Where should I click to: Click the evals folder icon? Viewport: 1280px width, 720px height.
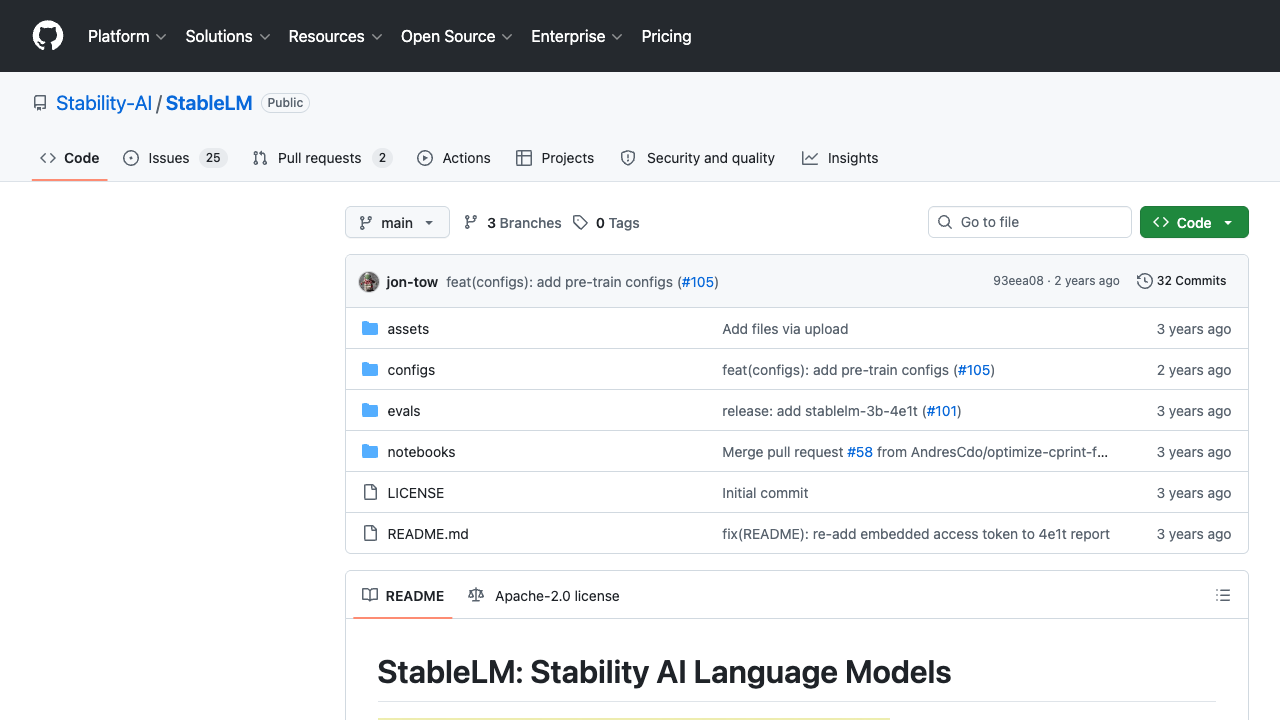[x=370, y=411]
